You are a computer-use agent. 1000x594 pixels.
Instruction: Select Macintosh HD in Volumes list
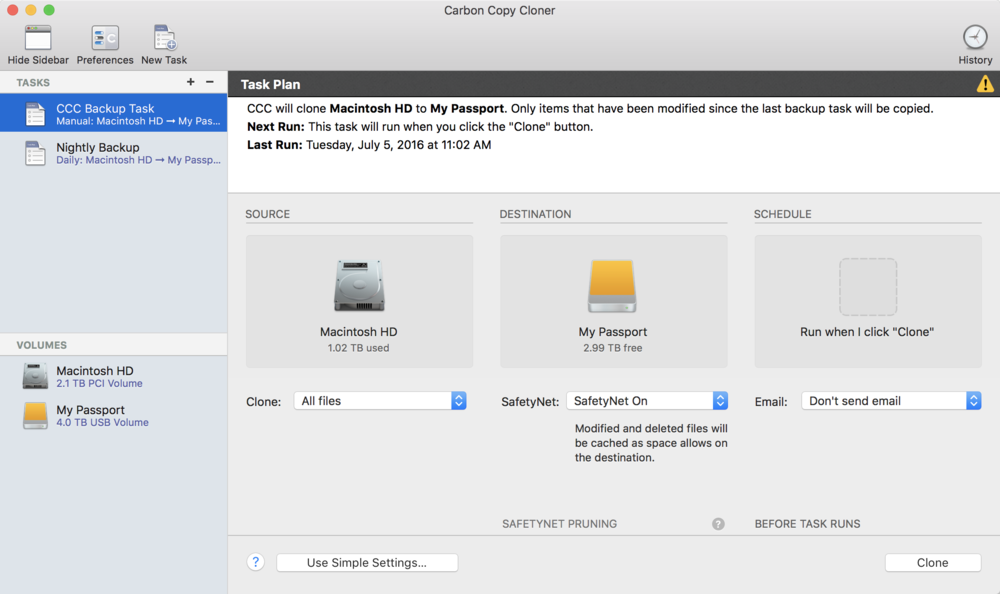pos(114,376)
